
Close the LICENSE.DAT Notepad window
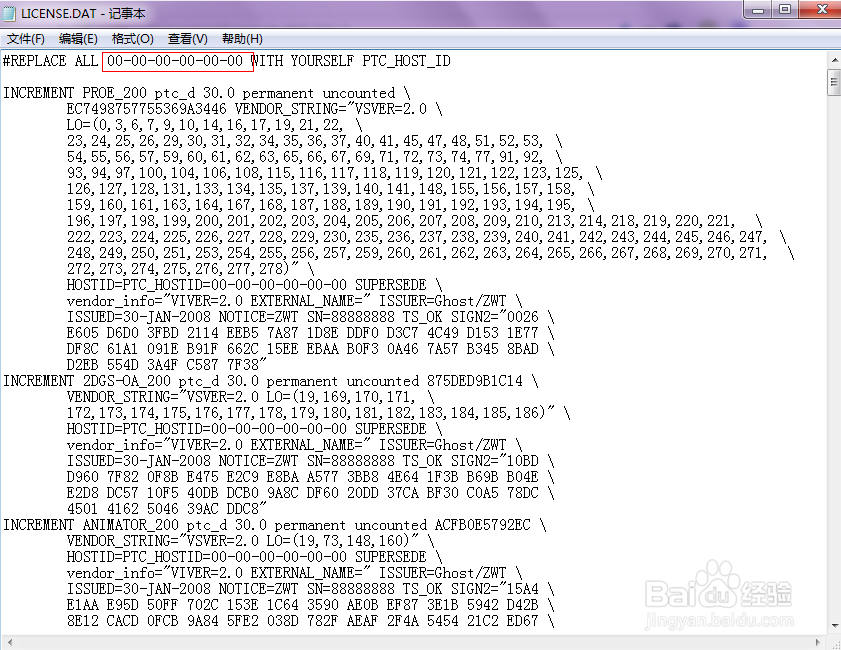click(821, 10)
